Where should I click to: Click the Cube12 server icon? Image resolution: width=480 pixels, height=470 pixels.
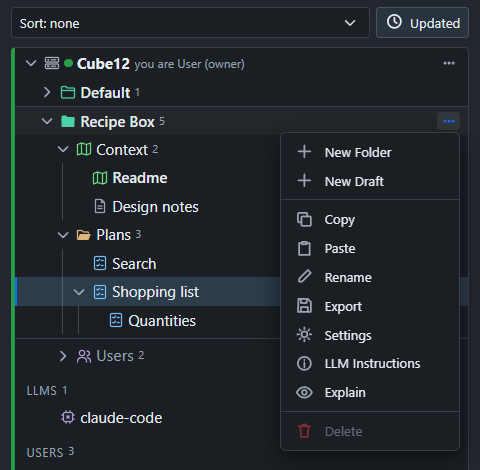coord(52,63)
